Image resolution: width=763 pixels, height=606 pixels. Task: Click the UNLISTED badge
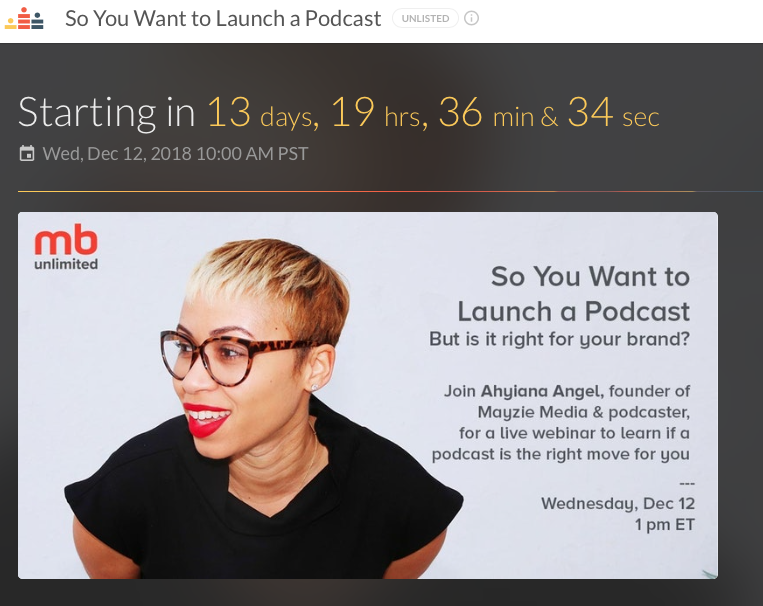point(425,18)
